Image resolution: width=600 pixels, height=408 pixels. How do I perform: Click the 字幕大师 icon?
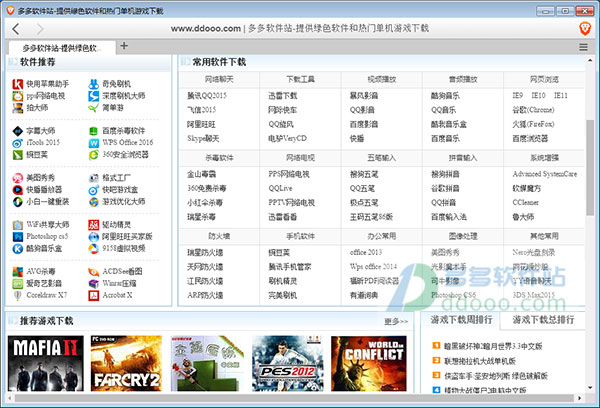pyautogui.click(x=18, y=131)
